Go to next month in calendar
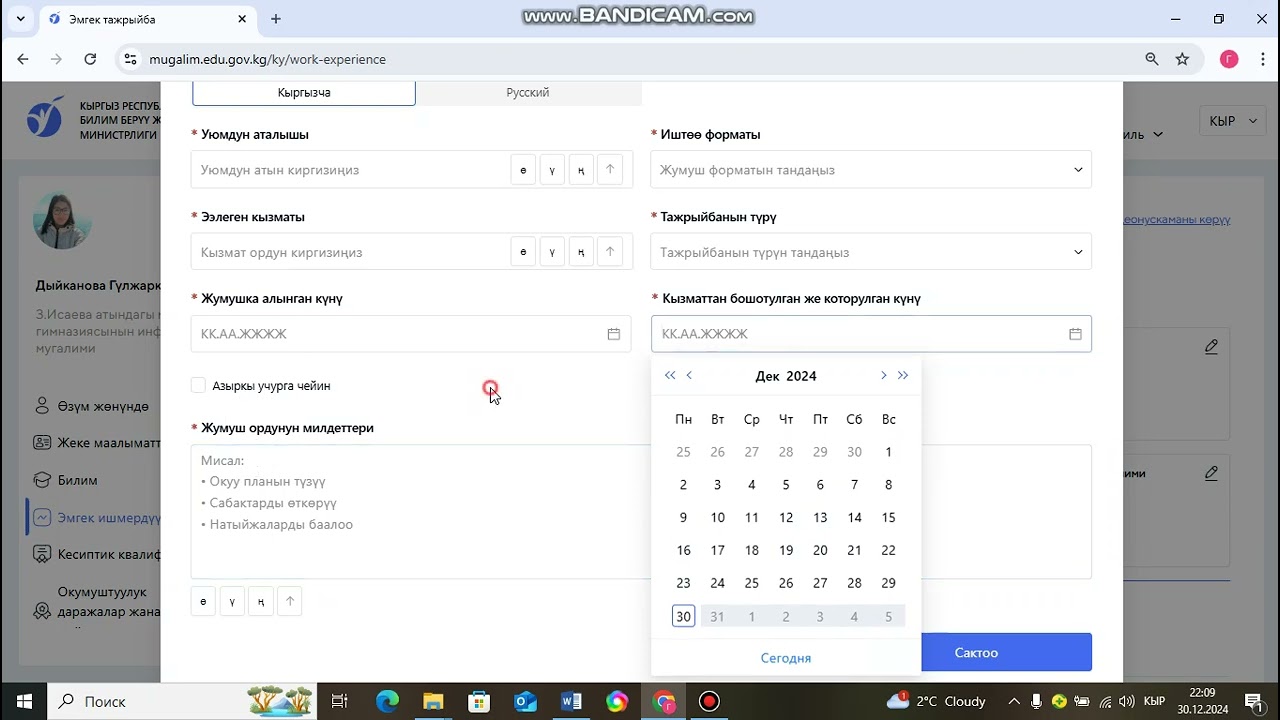 coord(883,376)
